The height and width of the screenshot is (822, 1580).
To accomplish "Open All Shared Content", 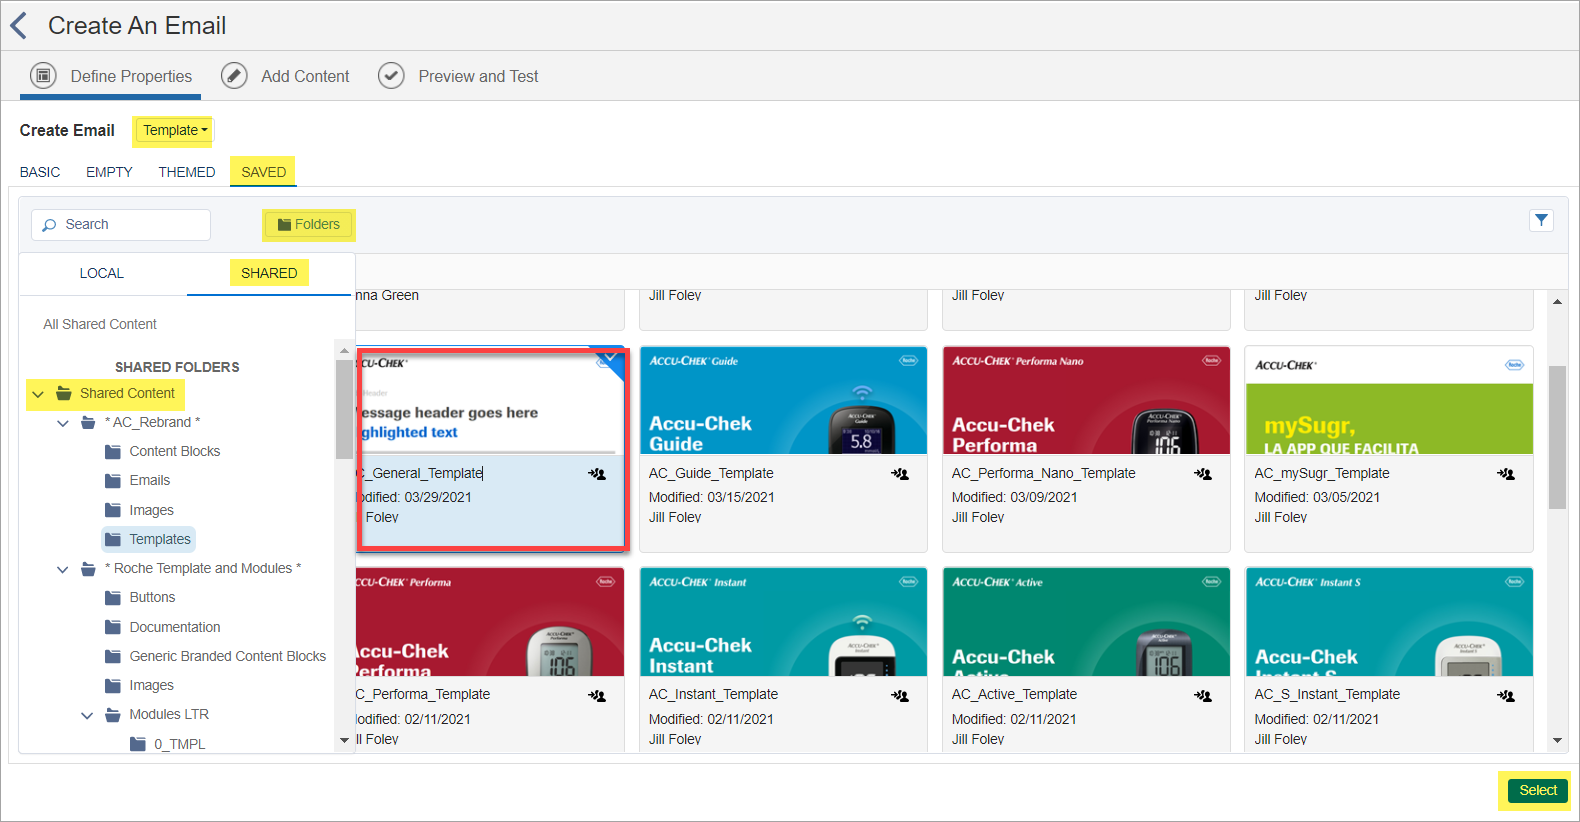I will [x=100, y=324].
